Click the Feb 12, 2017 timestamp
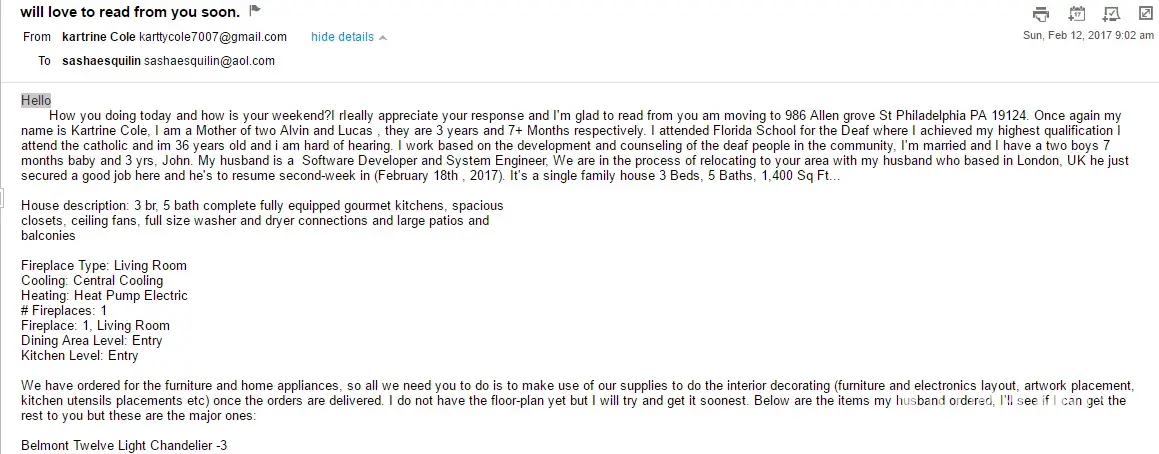The height and width of the screenshot is (454, 1159). point(1087,35)
